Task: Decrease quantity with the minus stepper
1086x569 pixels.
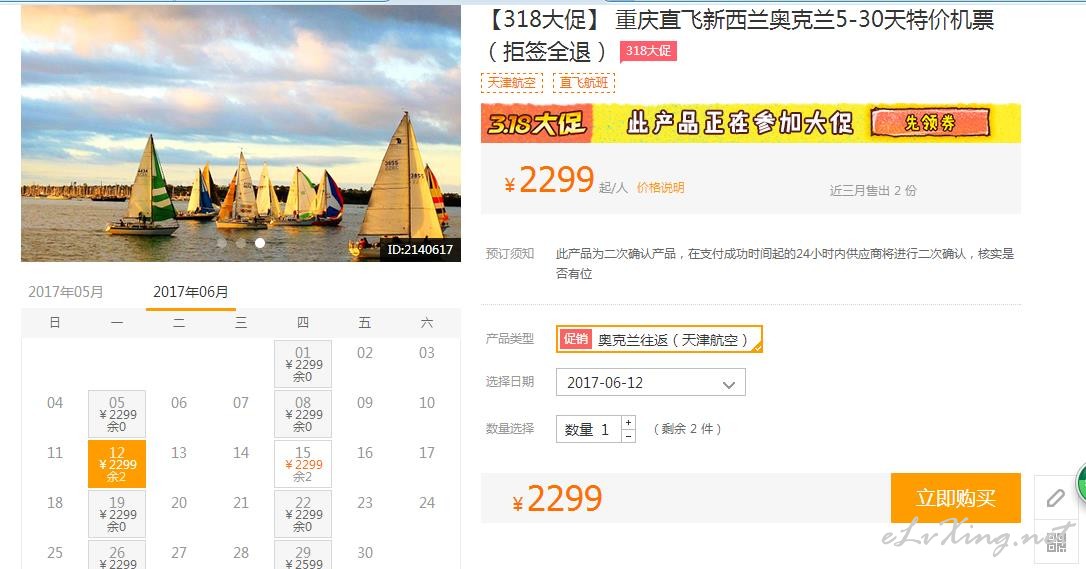Action: click(x=628, y=436)
